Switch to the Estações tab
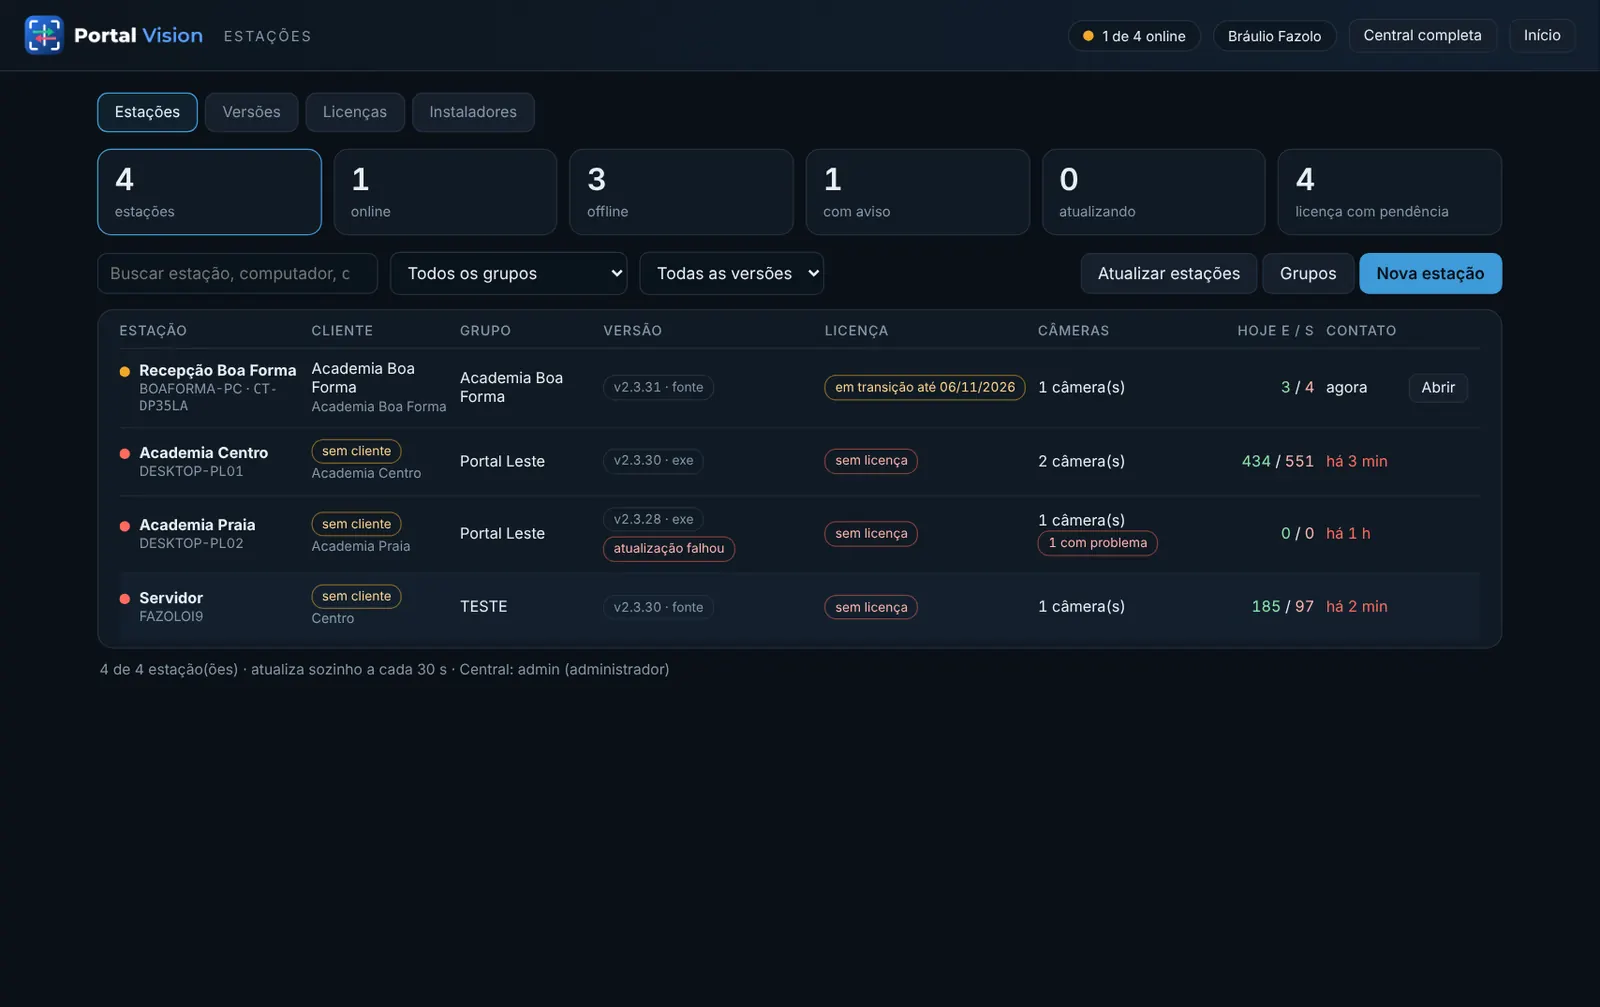Screen dimensions: 1600x1007 147,112
